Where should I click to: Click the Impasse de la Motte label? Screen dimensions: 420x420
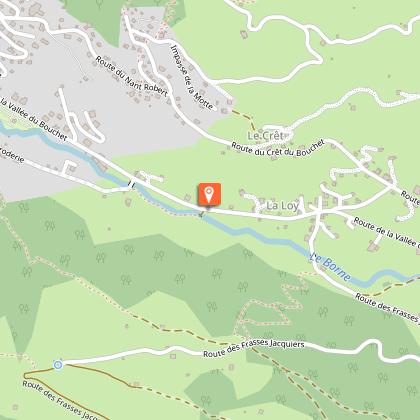coord(191,77)
